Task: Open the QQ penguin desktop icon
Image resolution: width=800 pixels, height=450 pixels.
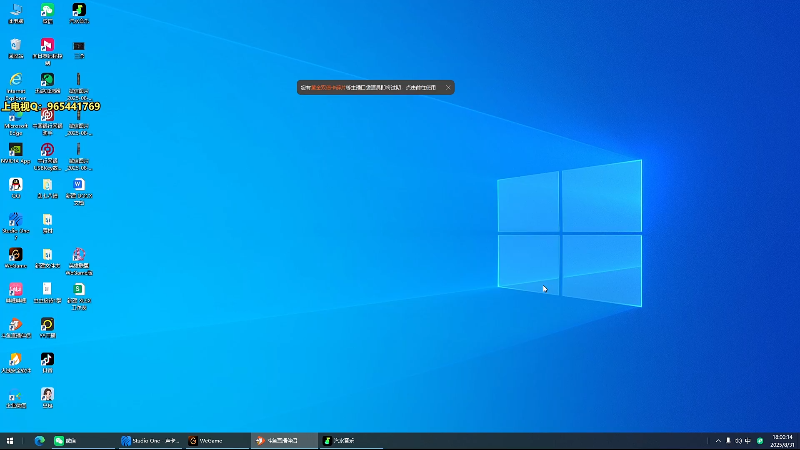Action: click(16, 188)
